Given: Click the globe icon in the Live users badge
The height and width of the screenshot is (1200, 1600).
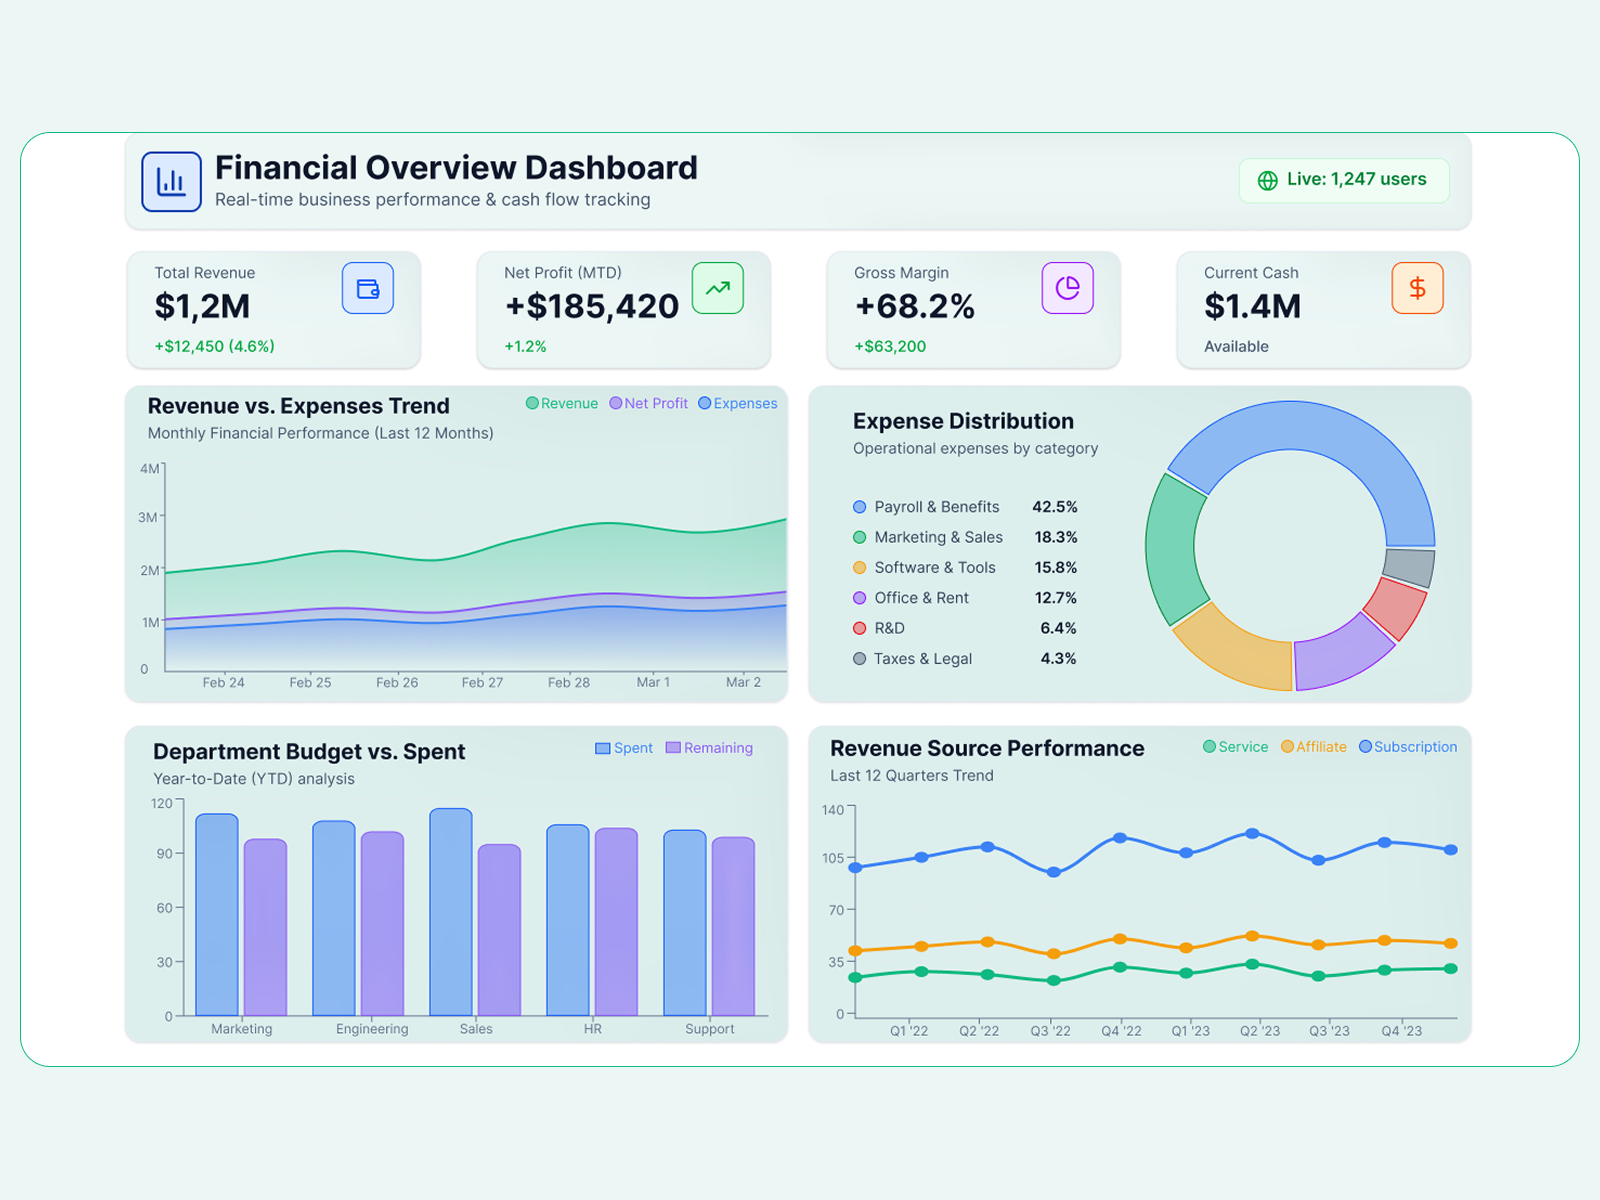Looking at the screenshot, I should point(1267,181).
